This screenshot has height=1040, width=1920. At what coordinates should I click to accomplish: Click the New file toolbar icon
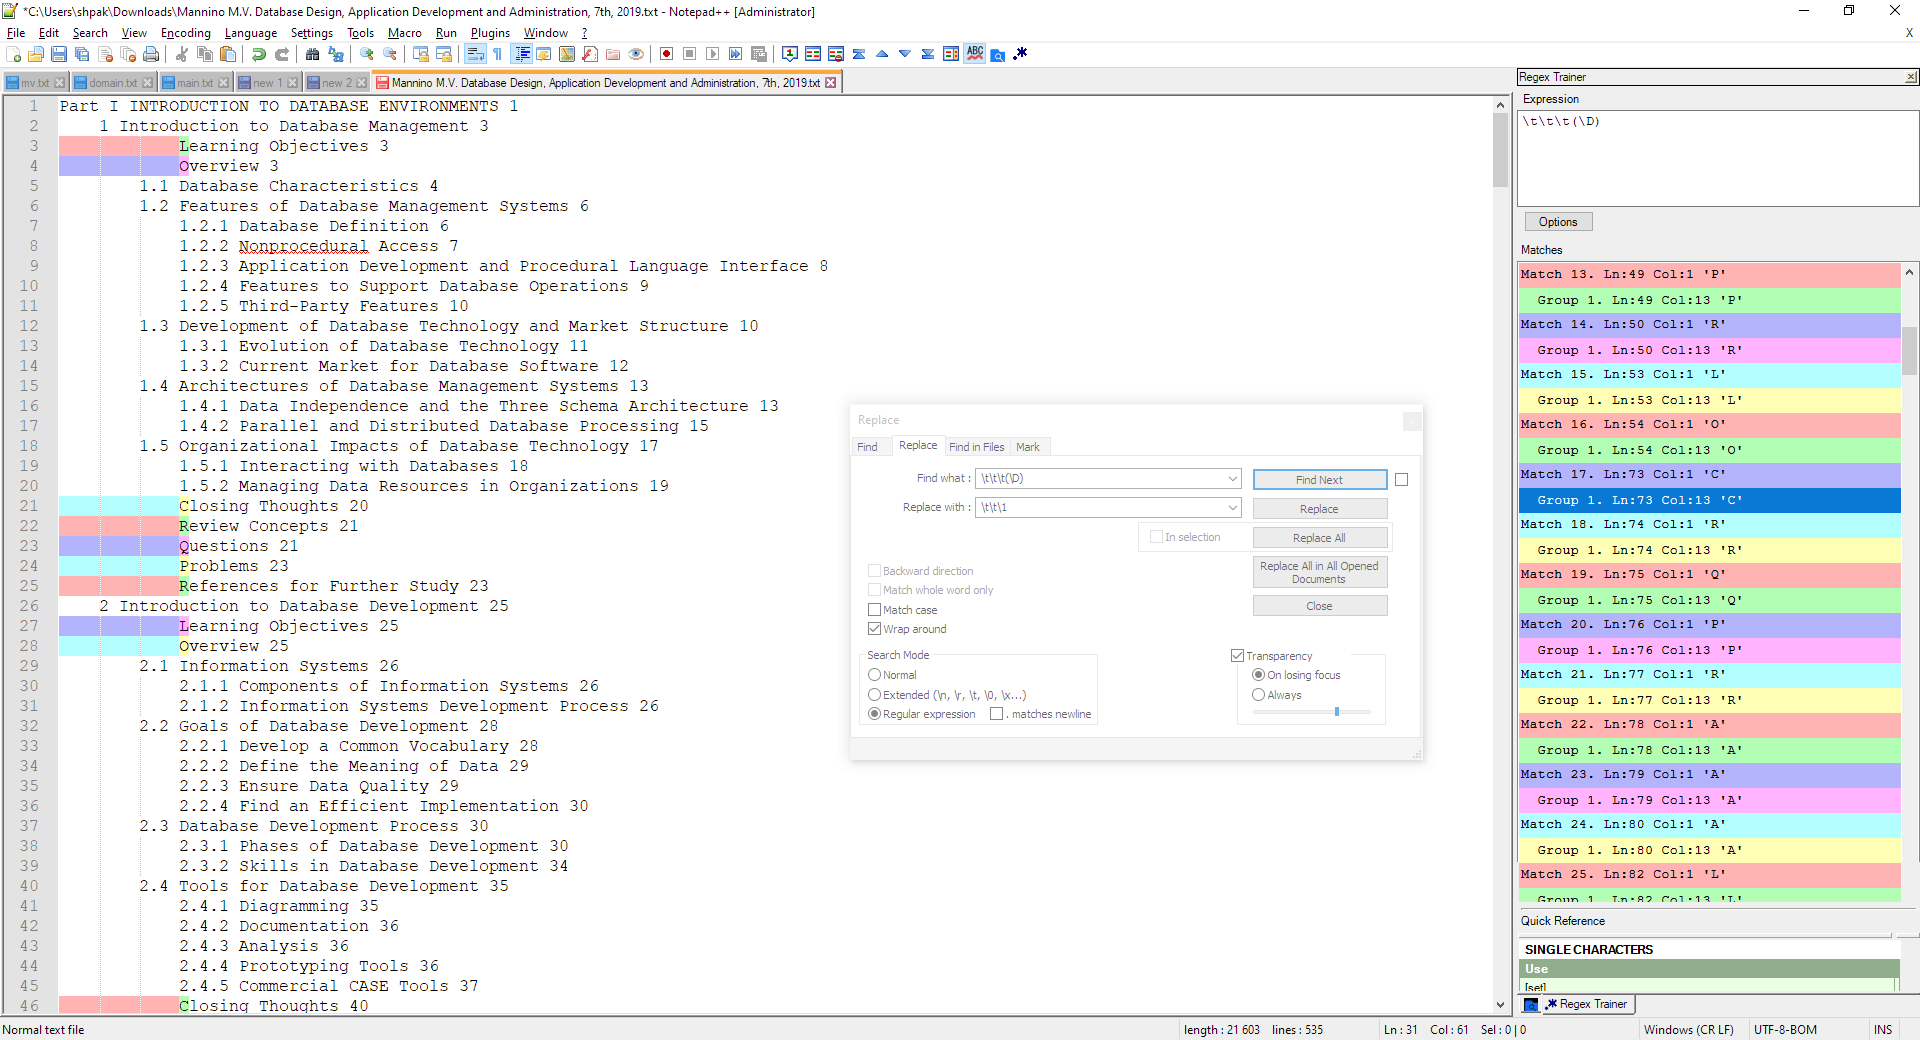[x=13, y=54]
